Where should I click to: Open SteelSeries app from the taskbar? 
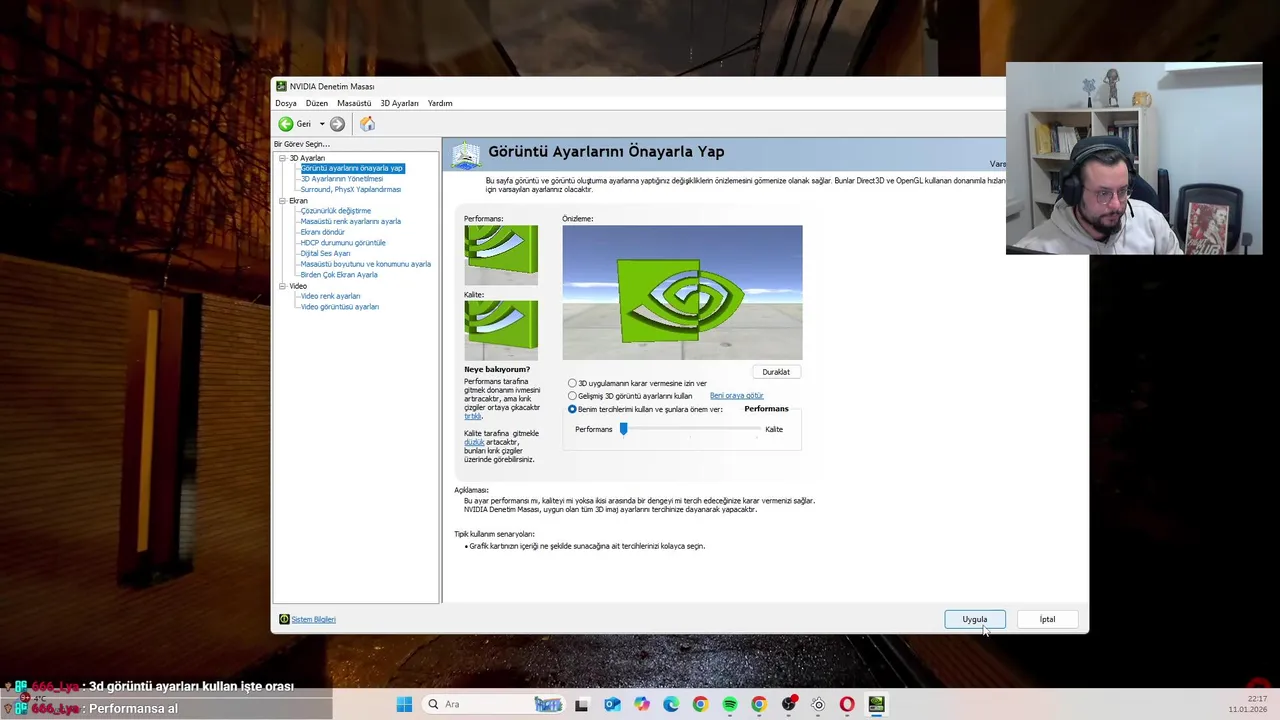[x=818, y=705]
